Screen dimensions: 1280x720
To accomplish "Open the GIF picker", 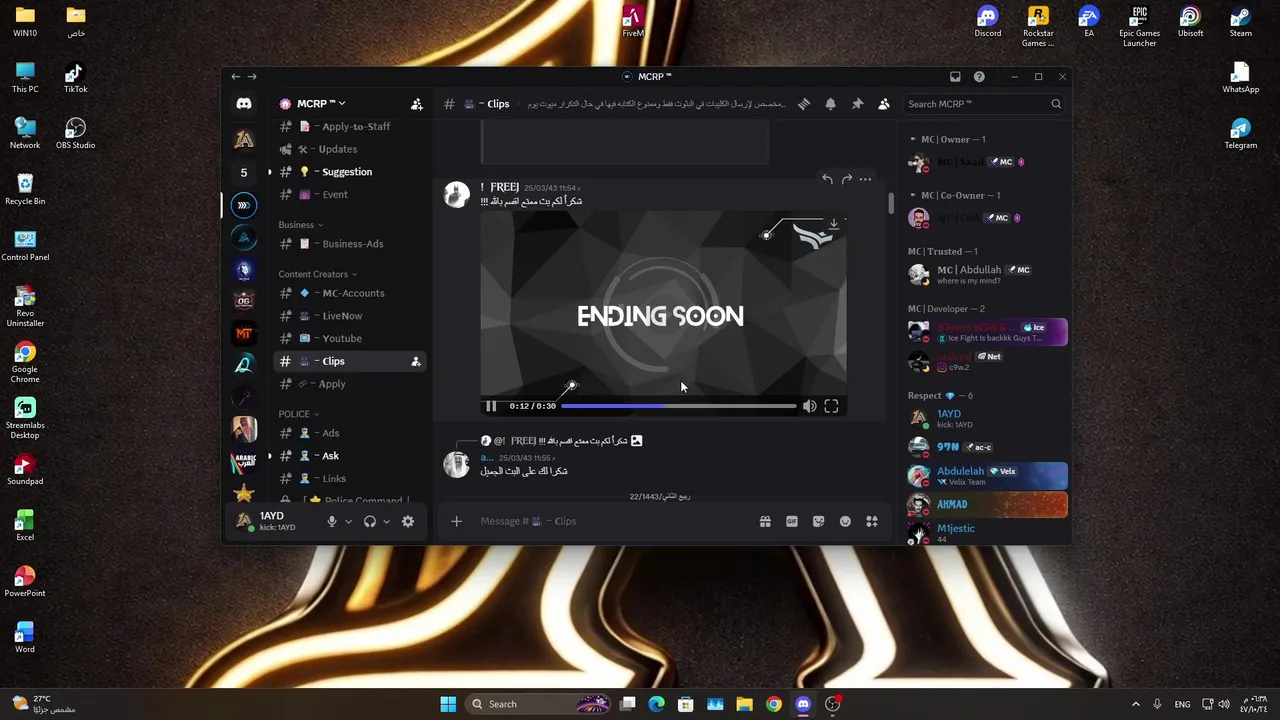I will 792,521.
